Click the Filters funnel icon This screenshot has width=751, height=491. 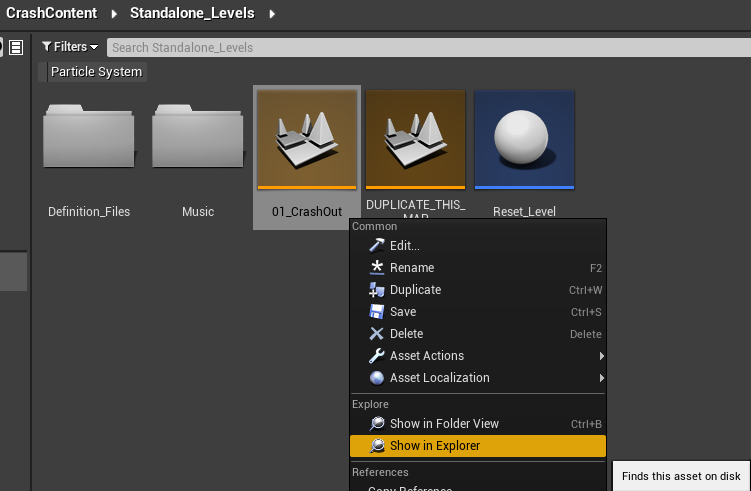coord(46,46)
